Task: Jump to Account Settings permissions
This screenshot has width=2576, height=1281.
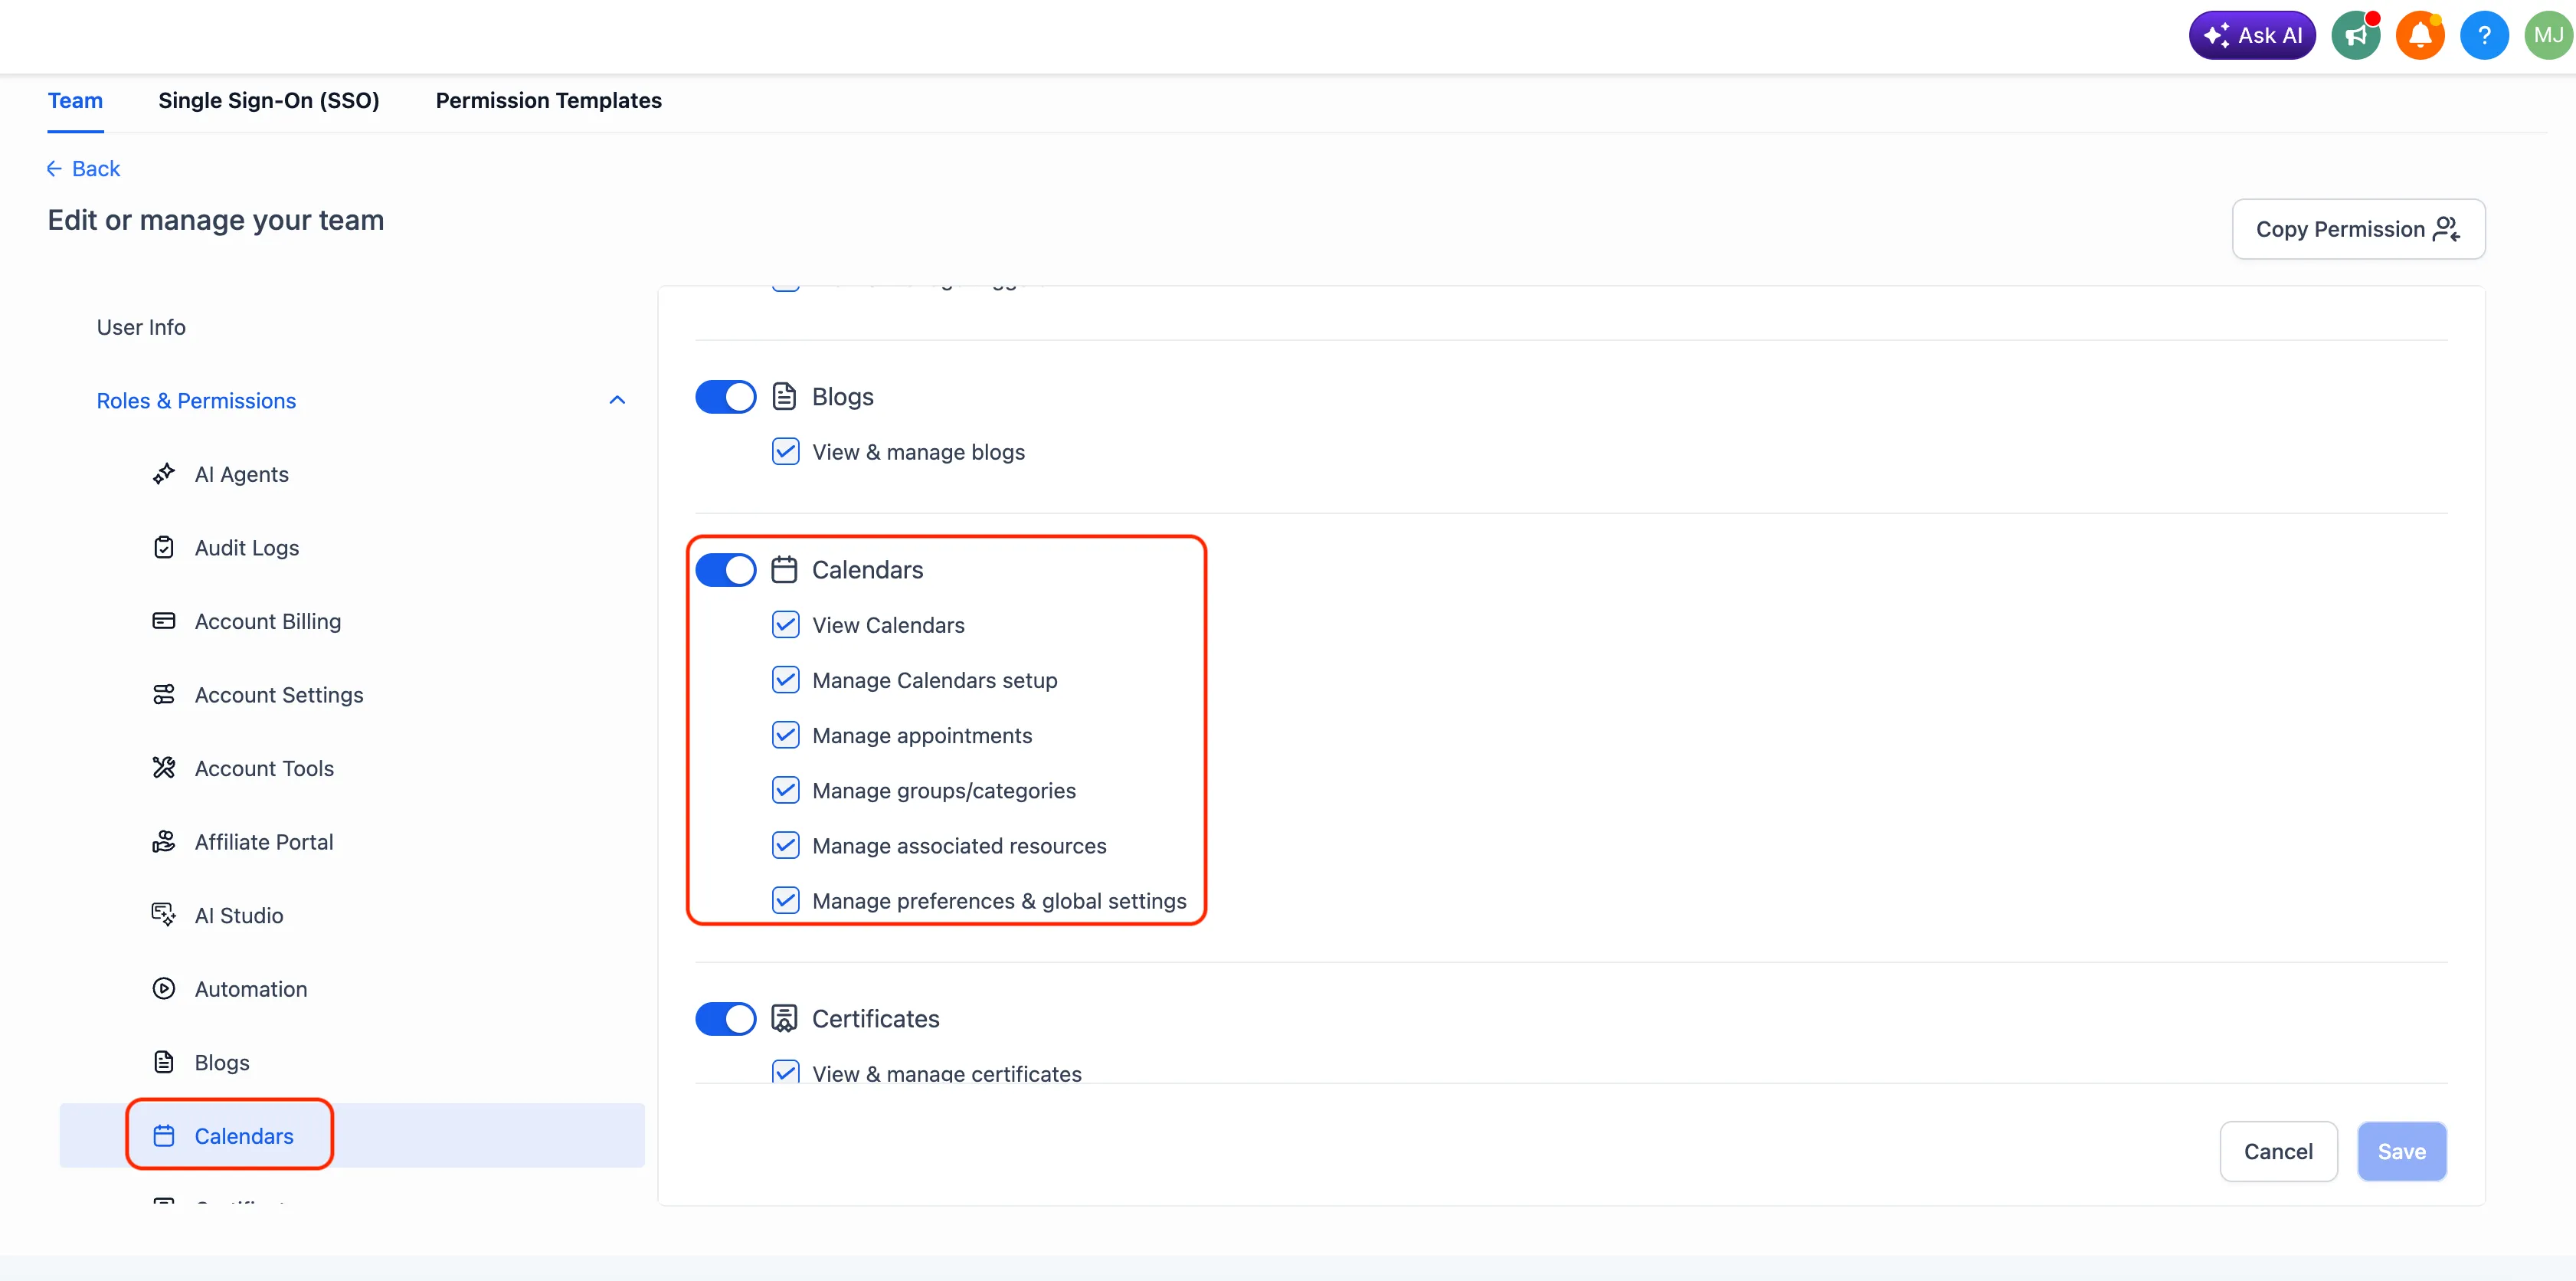Action: pyautogui.click(x=278, y=694)
